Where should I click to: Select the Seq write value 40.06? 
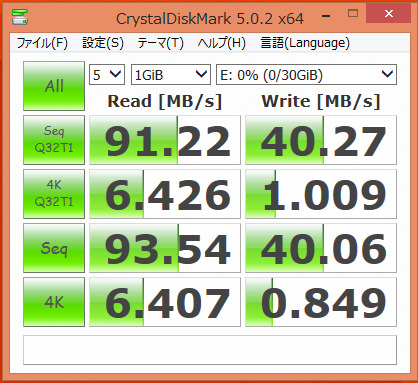pyautogui.click(x=321, y=248)
